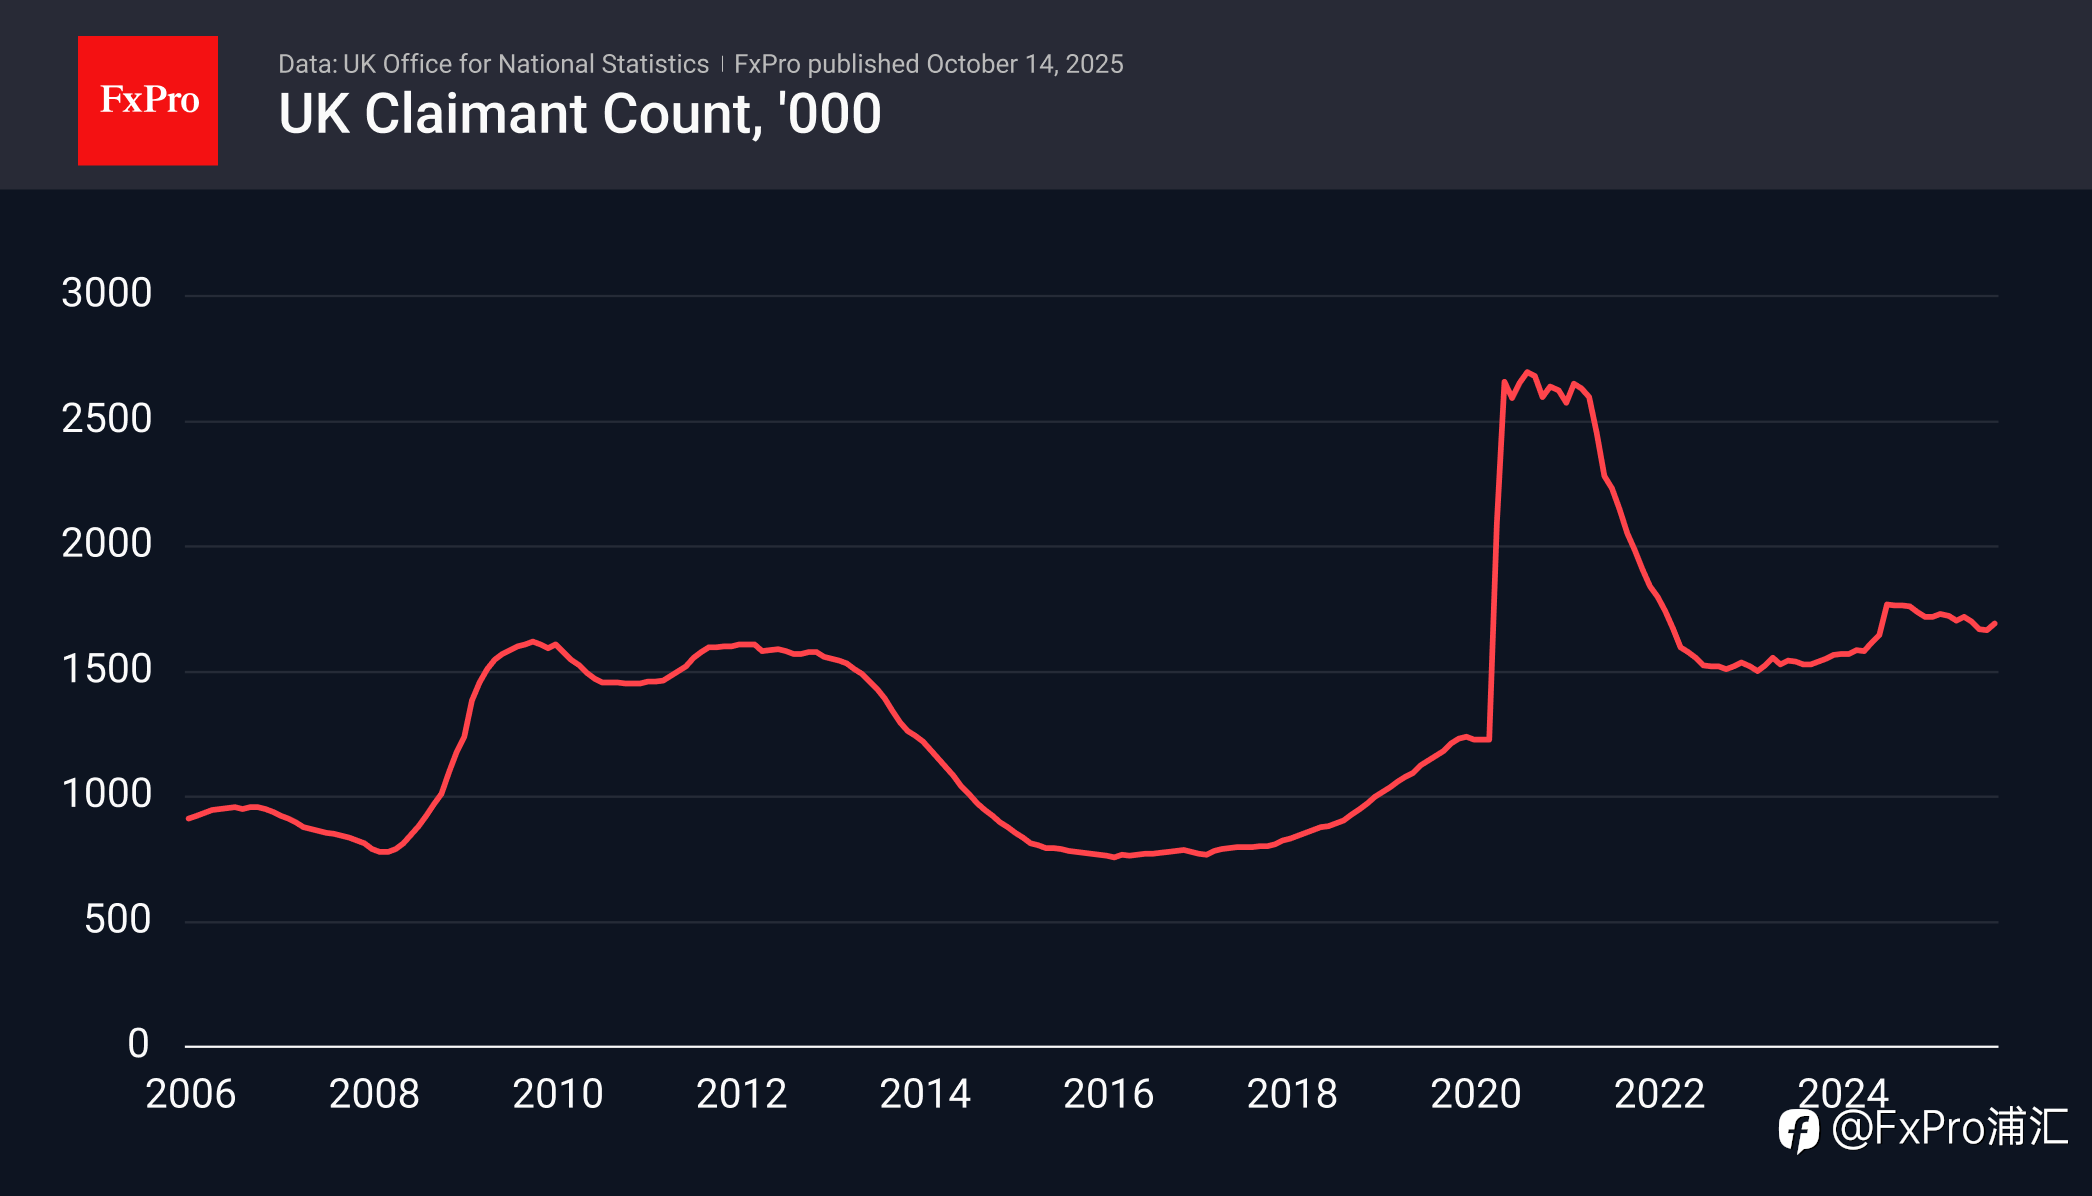Click the 500 y-axis label
This screenshot has width=2092, height=1196.
pos(117,920)
